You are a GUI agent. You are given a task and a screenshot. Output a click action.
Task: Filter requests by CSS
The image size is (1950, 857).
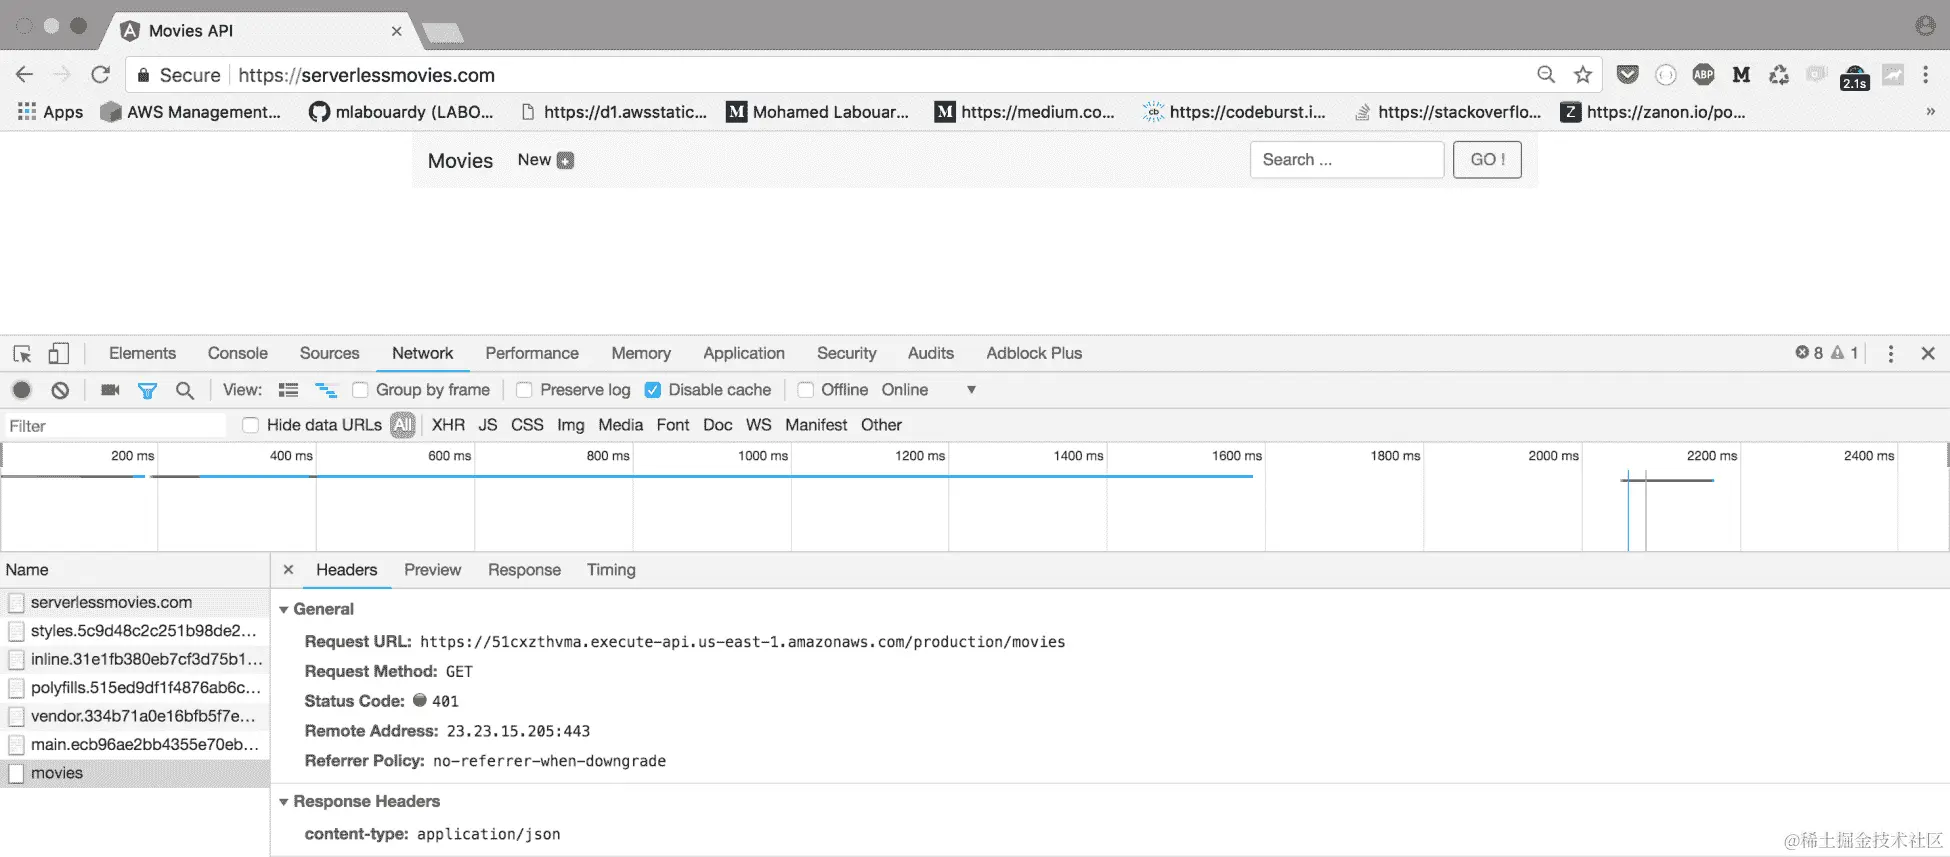pyautogui.click(x=527, y=425)
